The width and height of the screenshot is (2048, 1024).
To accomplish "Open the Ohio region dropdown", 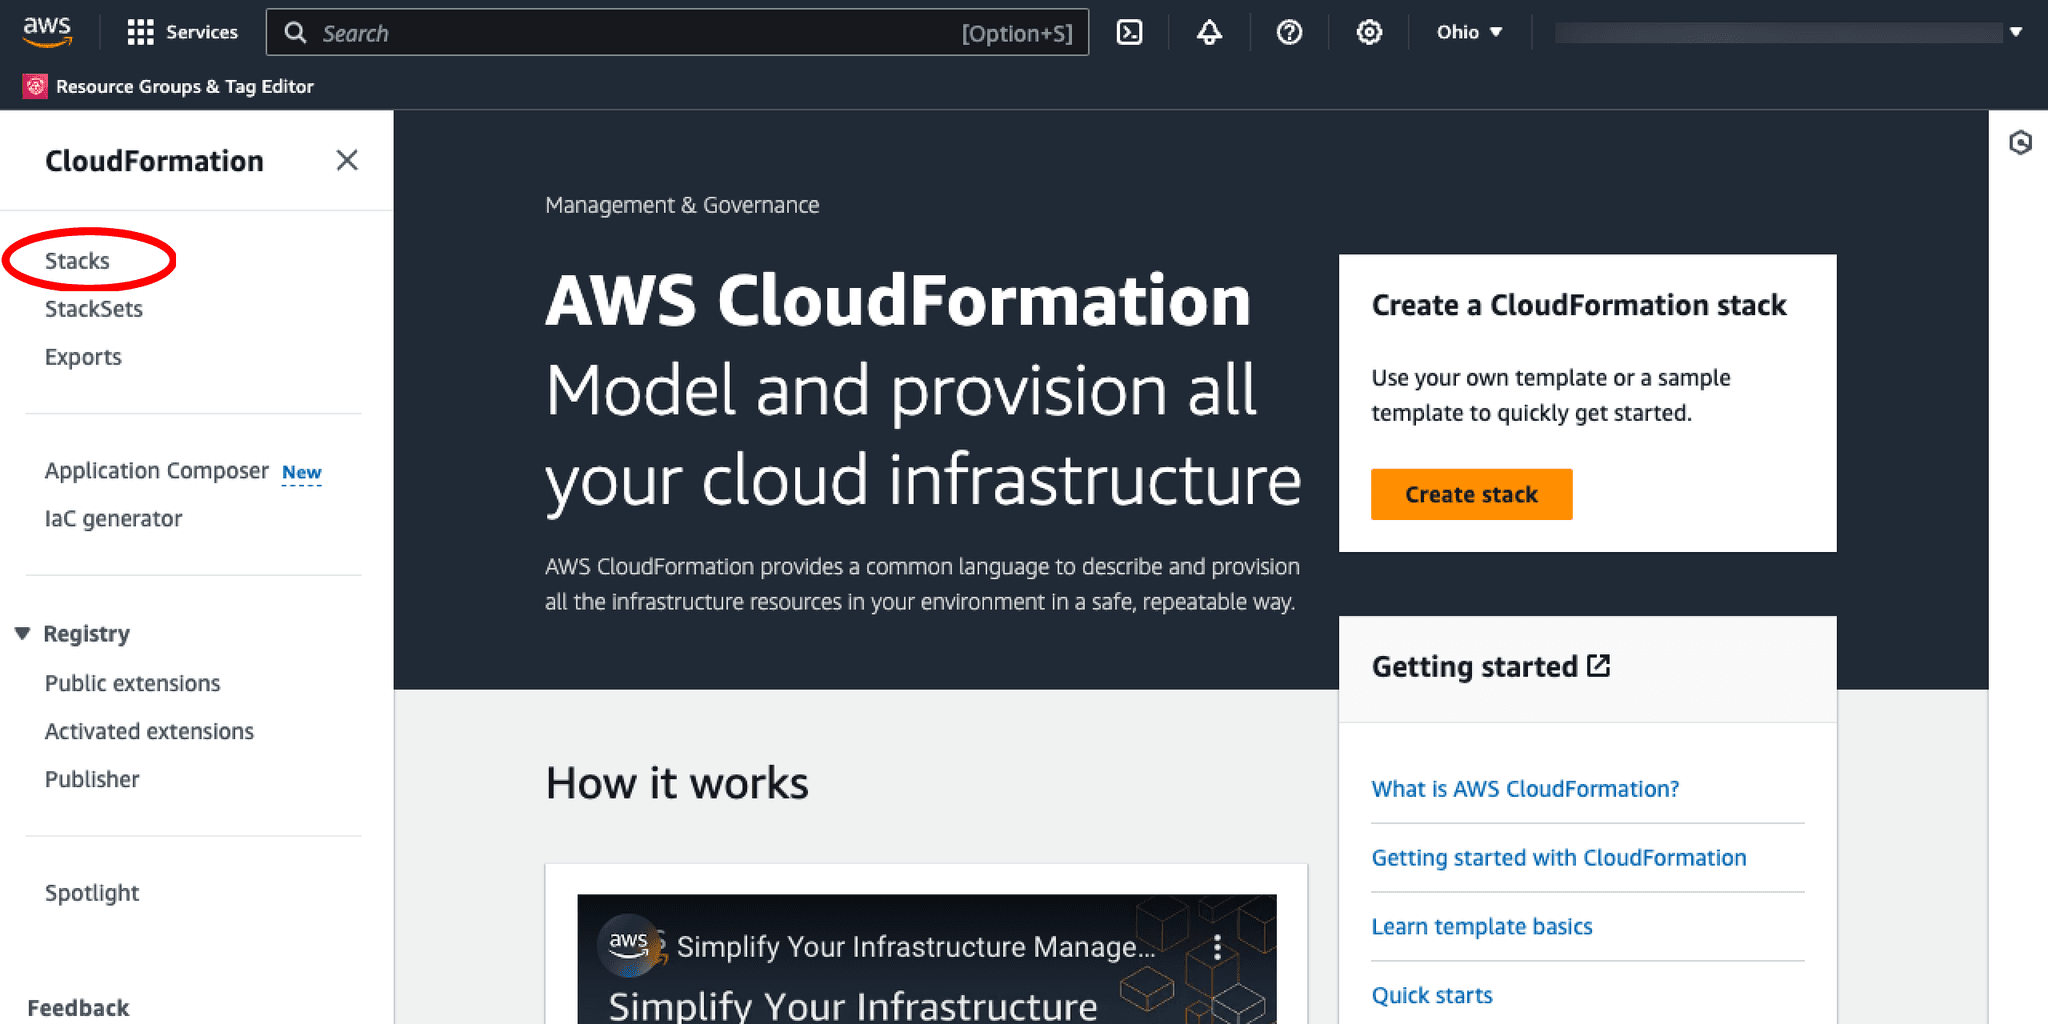I will pos(1469,32).
